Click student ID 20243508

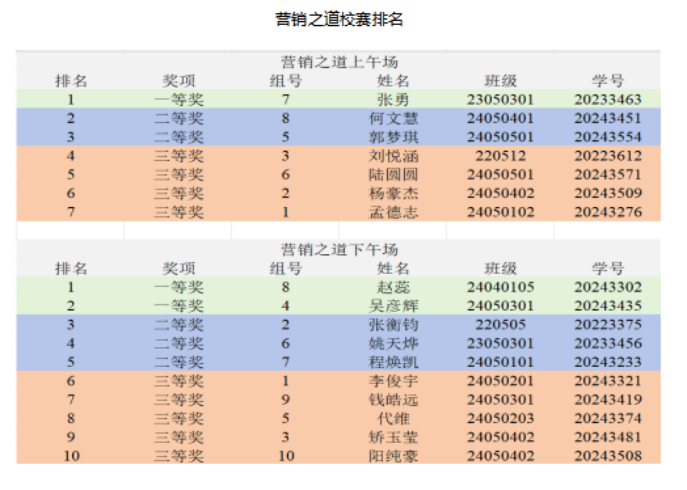[608, 456]
